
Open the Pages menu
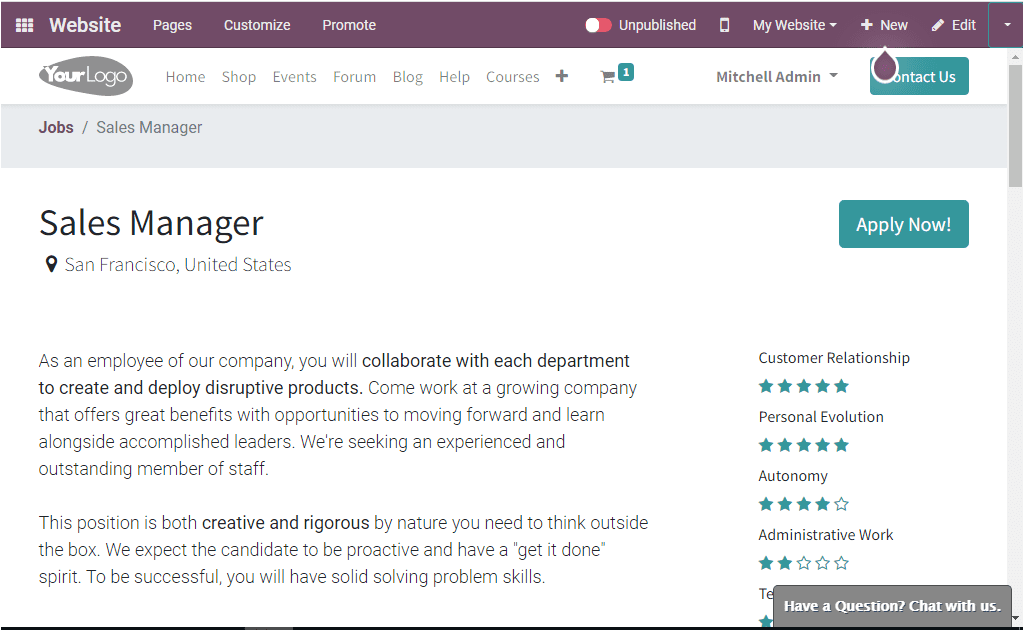click(172, 25)
